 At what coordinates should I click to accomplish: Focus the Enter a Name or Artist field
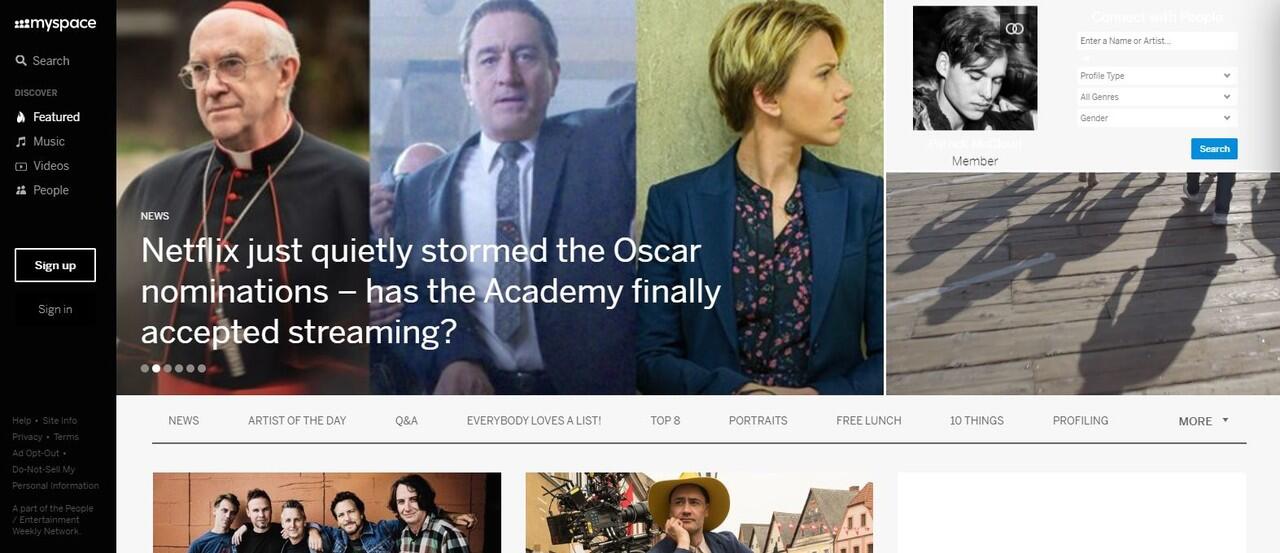coord(1157,41)
